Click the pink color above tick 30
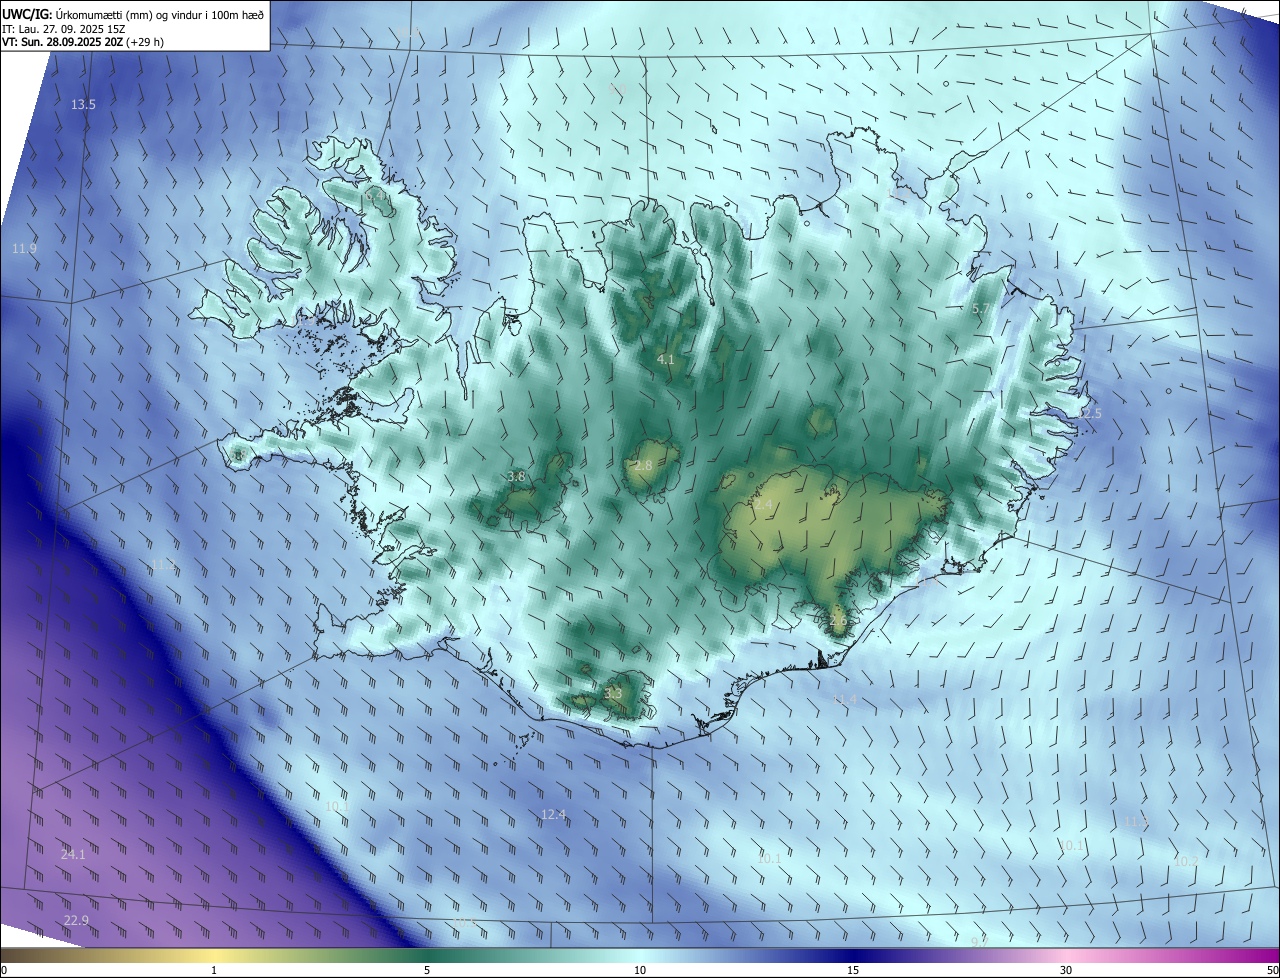Viewport: 1280px width, 978px height. [x=1066, y=955]
